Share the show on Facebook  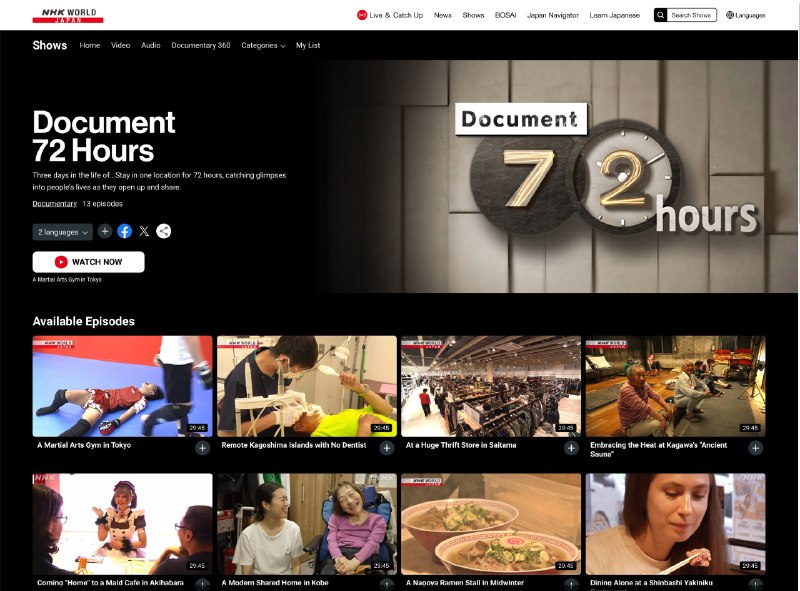point(124,231)
